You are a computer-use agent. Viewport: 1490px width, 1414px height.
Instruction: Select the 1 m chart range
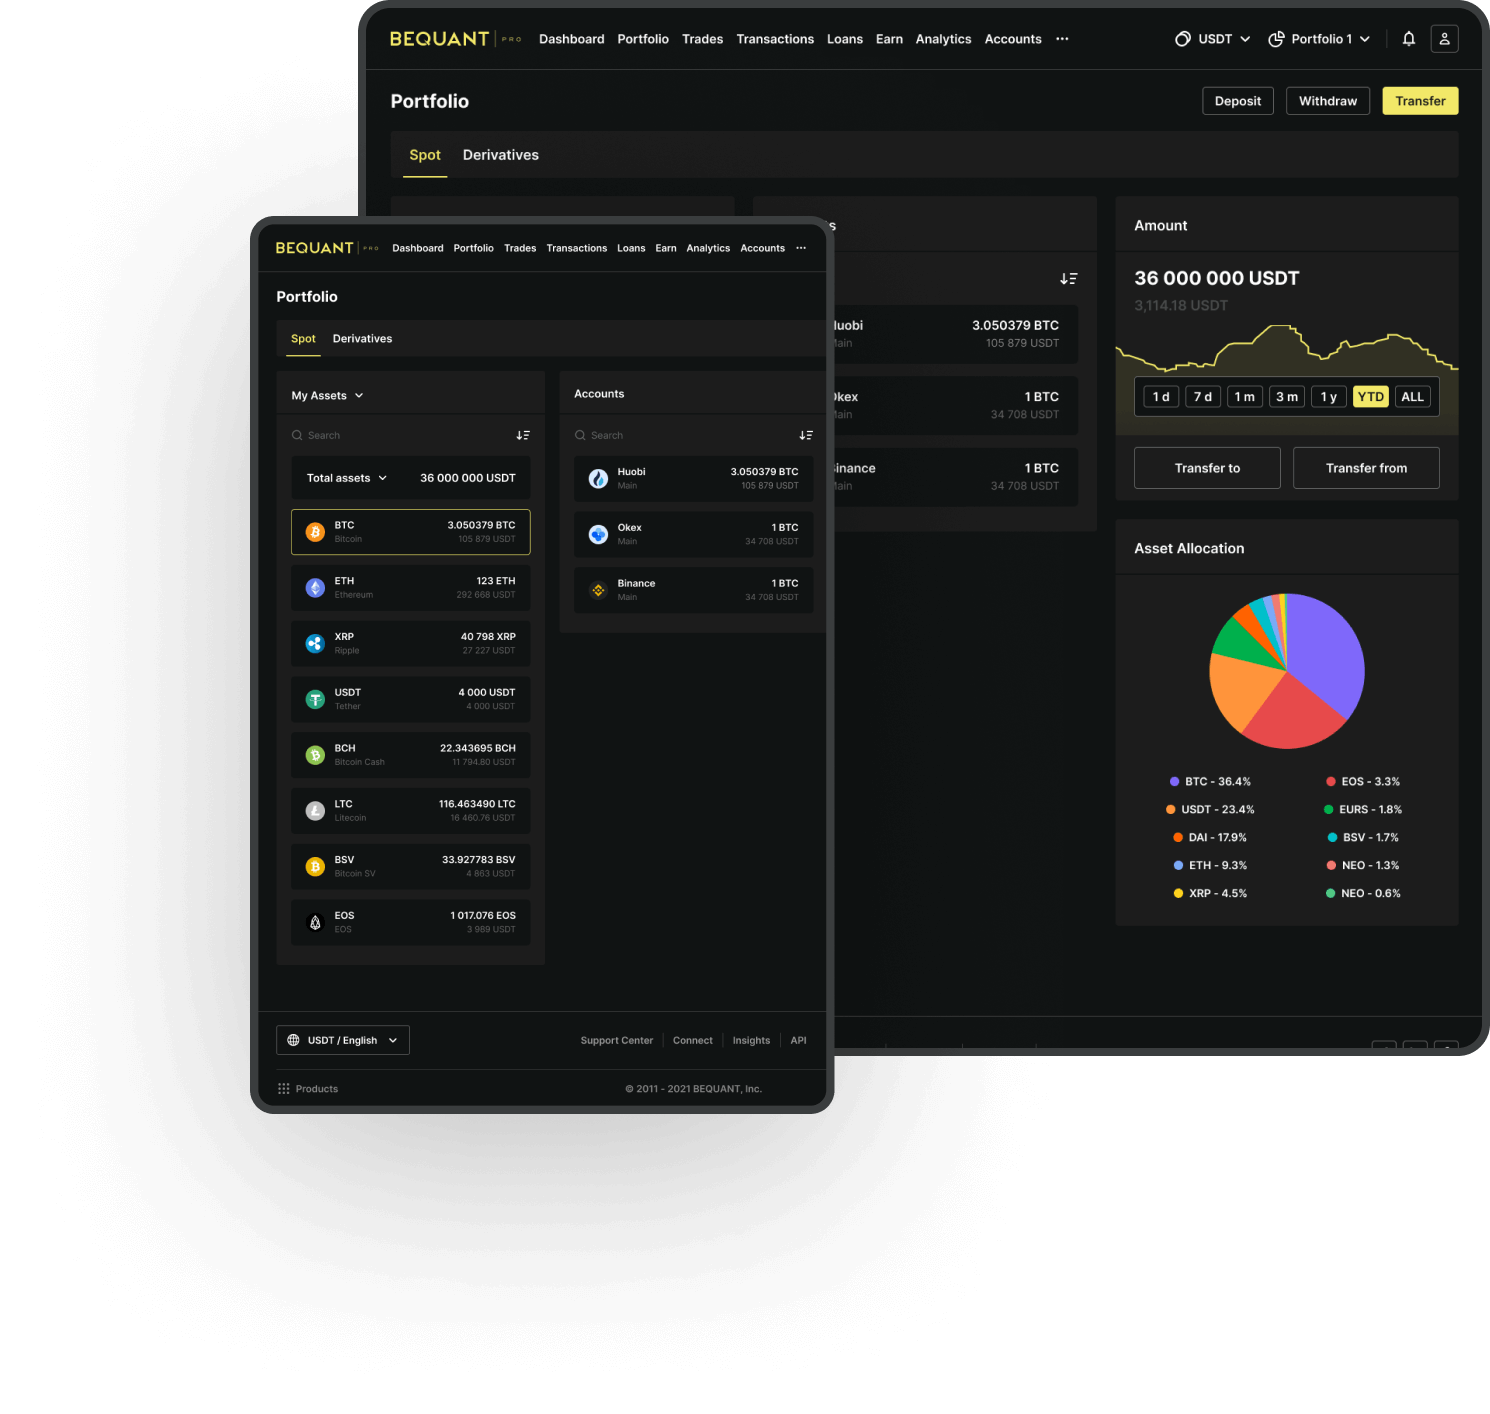click(x=1245, y=397)
